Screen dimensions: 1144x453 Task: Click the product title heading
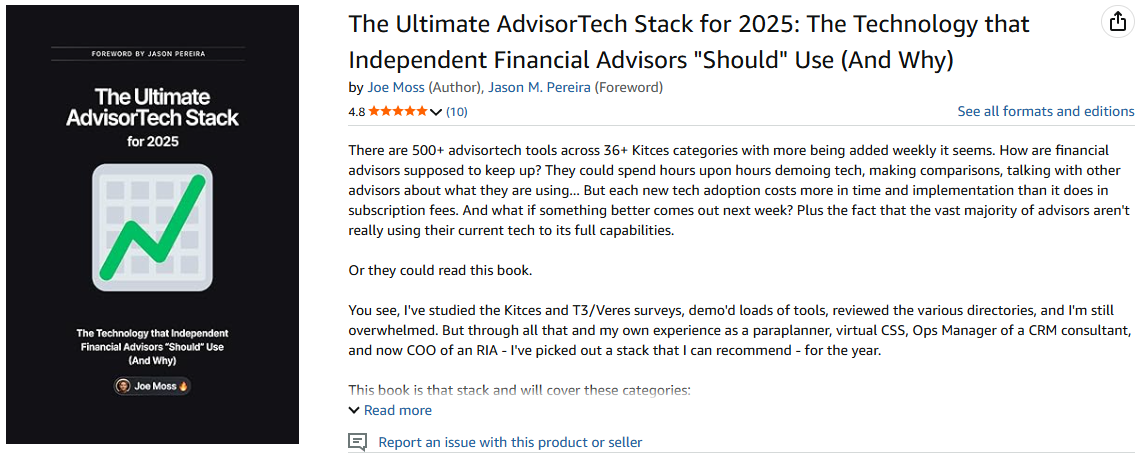[689, 42]
